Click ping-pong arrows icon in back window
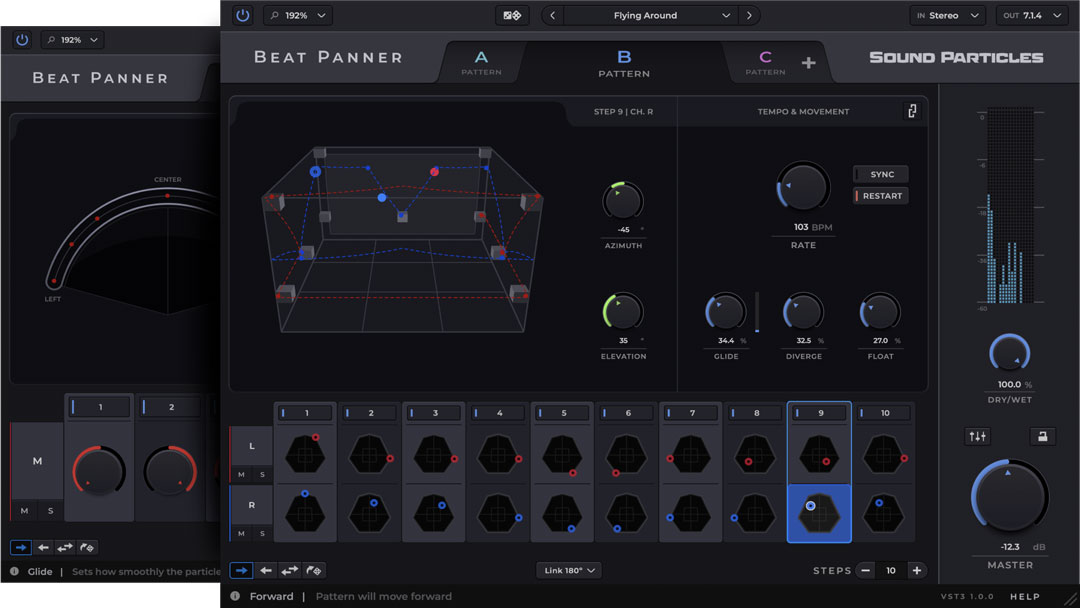 tap(65, 547)
